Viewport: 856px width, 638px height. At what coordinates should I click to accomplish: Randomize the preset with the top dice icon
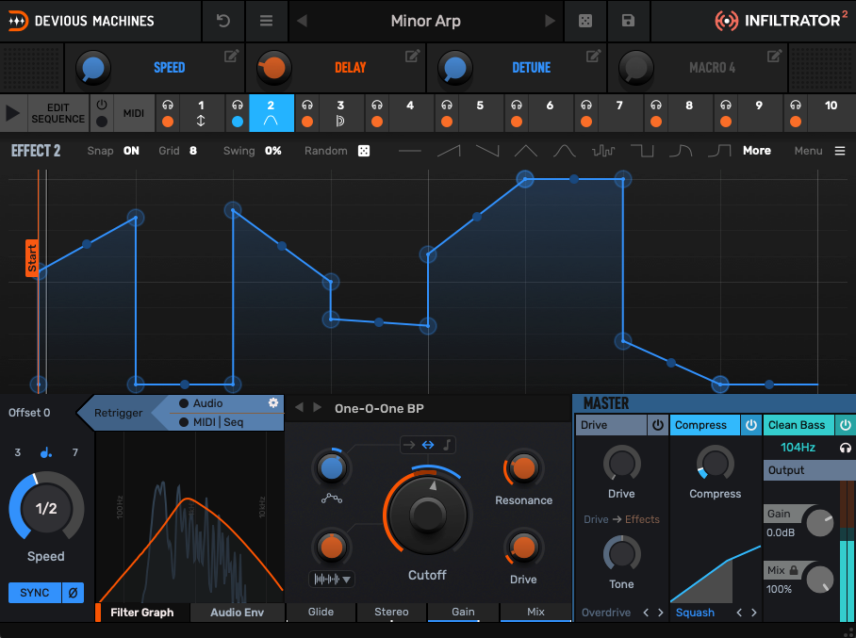(585, 21)
